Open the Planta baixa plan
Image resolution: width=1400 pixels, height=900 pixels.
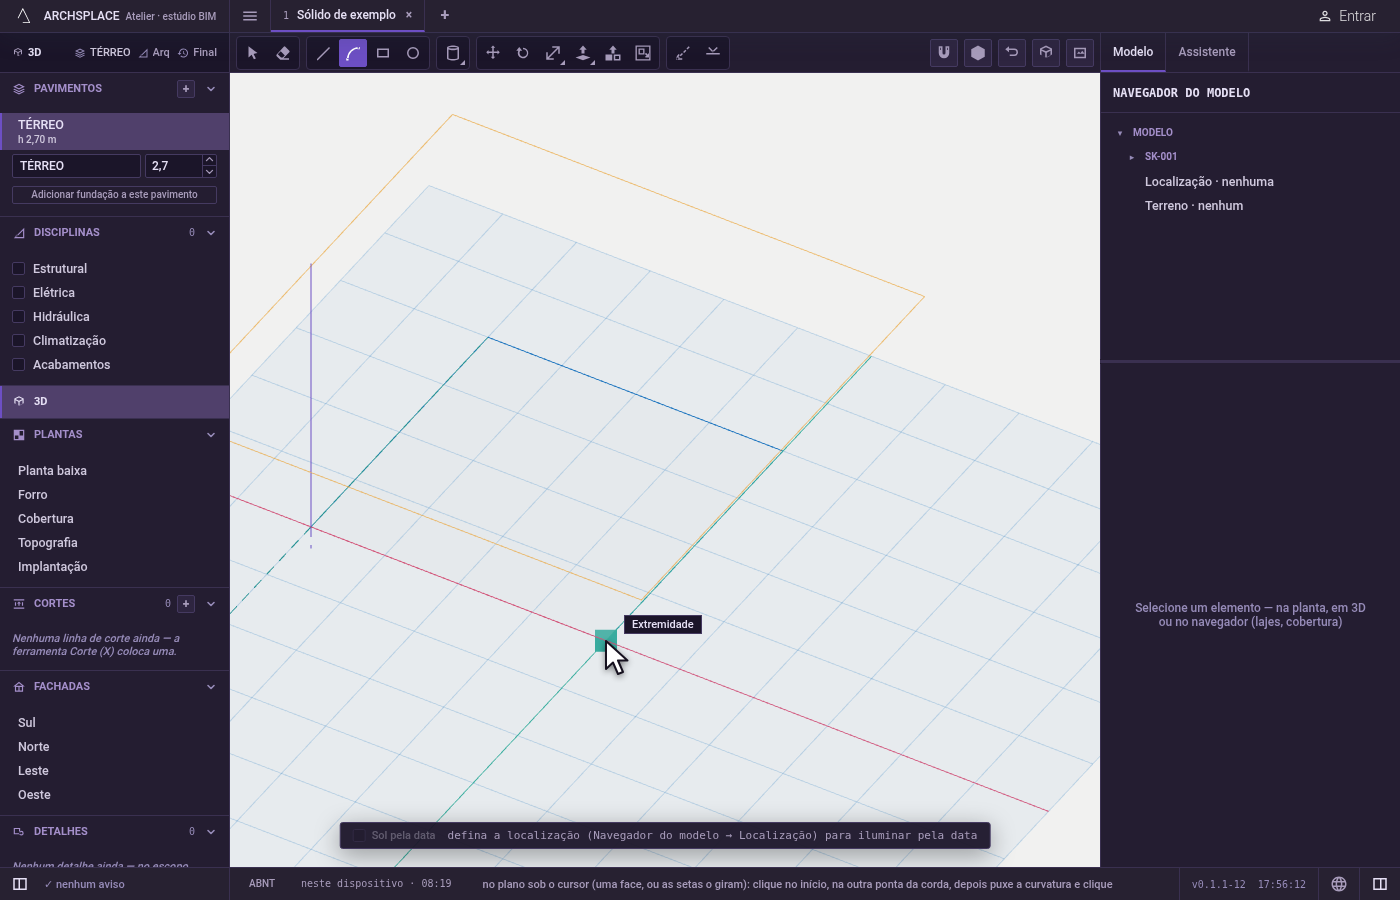[52, 471]
